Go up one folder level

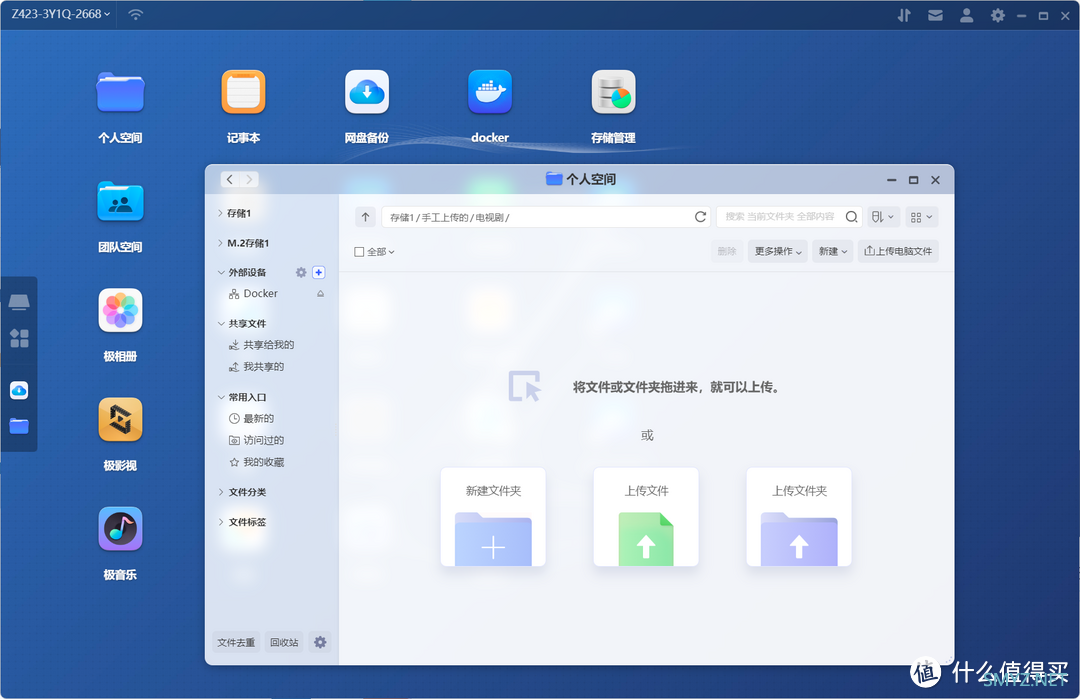(x=365, y=217)
